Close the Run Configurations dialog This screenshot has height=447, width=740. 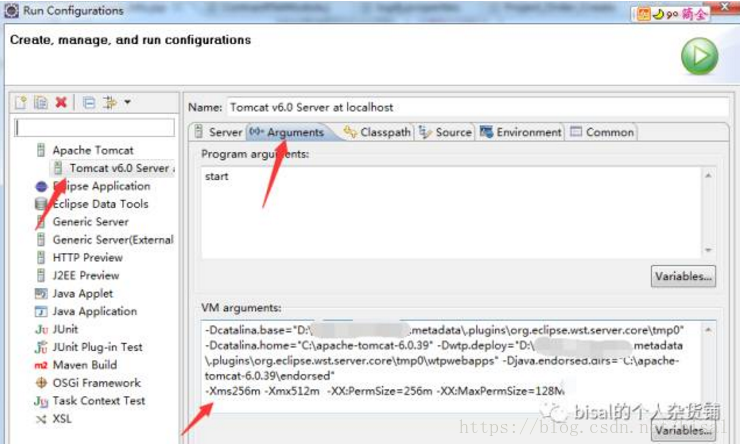[x=725, y=7]
